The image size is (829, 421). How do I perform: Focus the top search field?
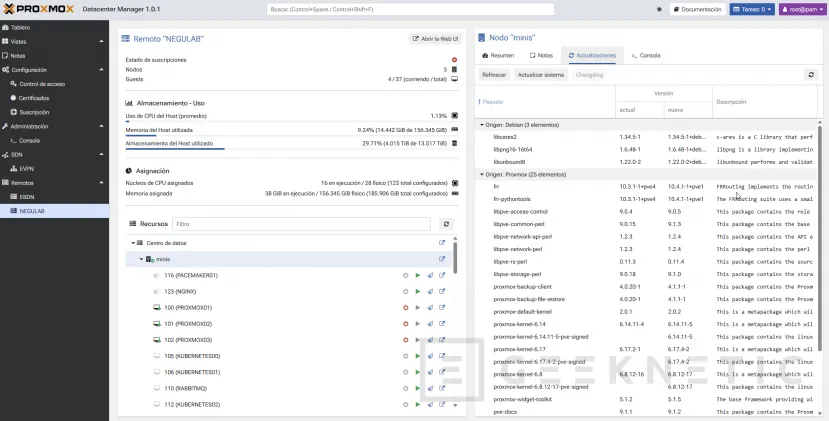coord(410,10)
